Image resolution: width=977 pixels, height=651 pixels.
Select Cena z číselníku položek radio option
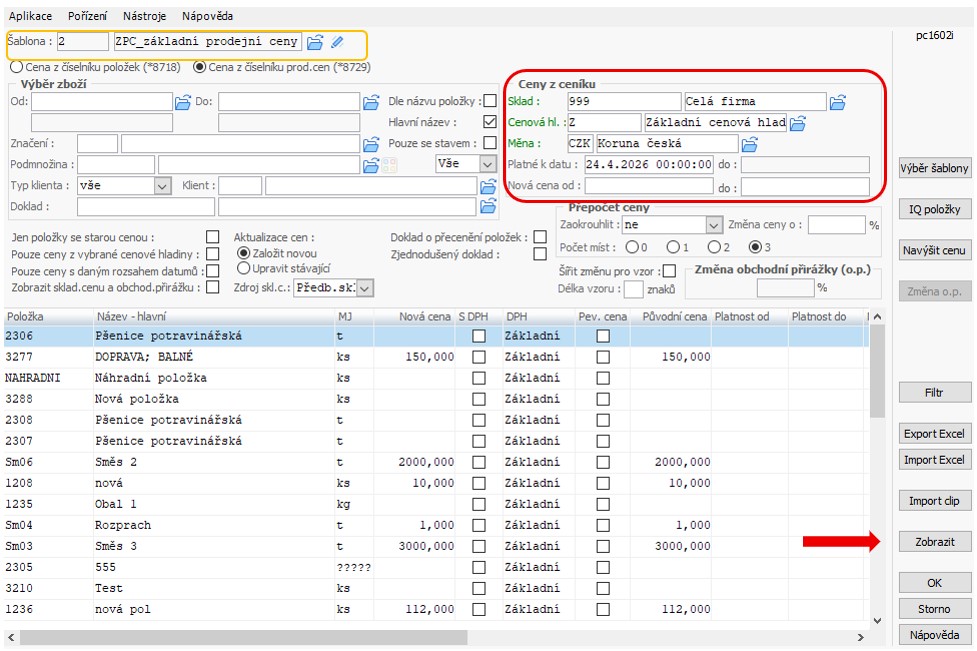click(16, 66)
